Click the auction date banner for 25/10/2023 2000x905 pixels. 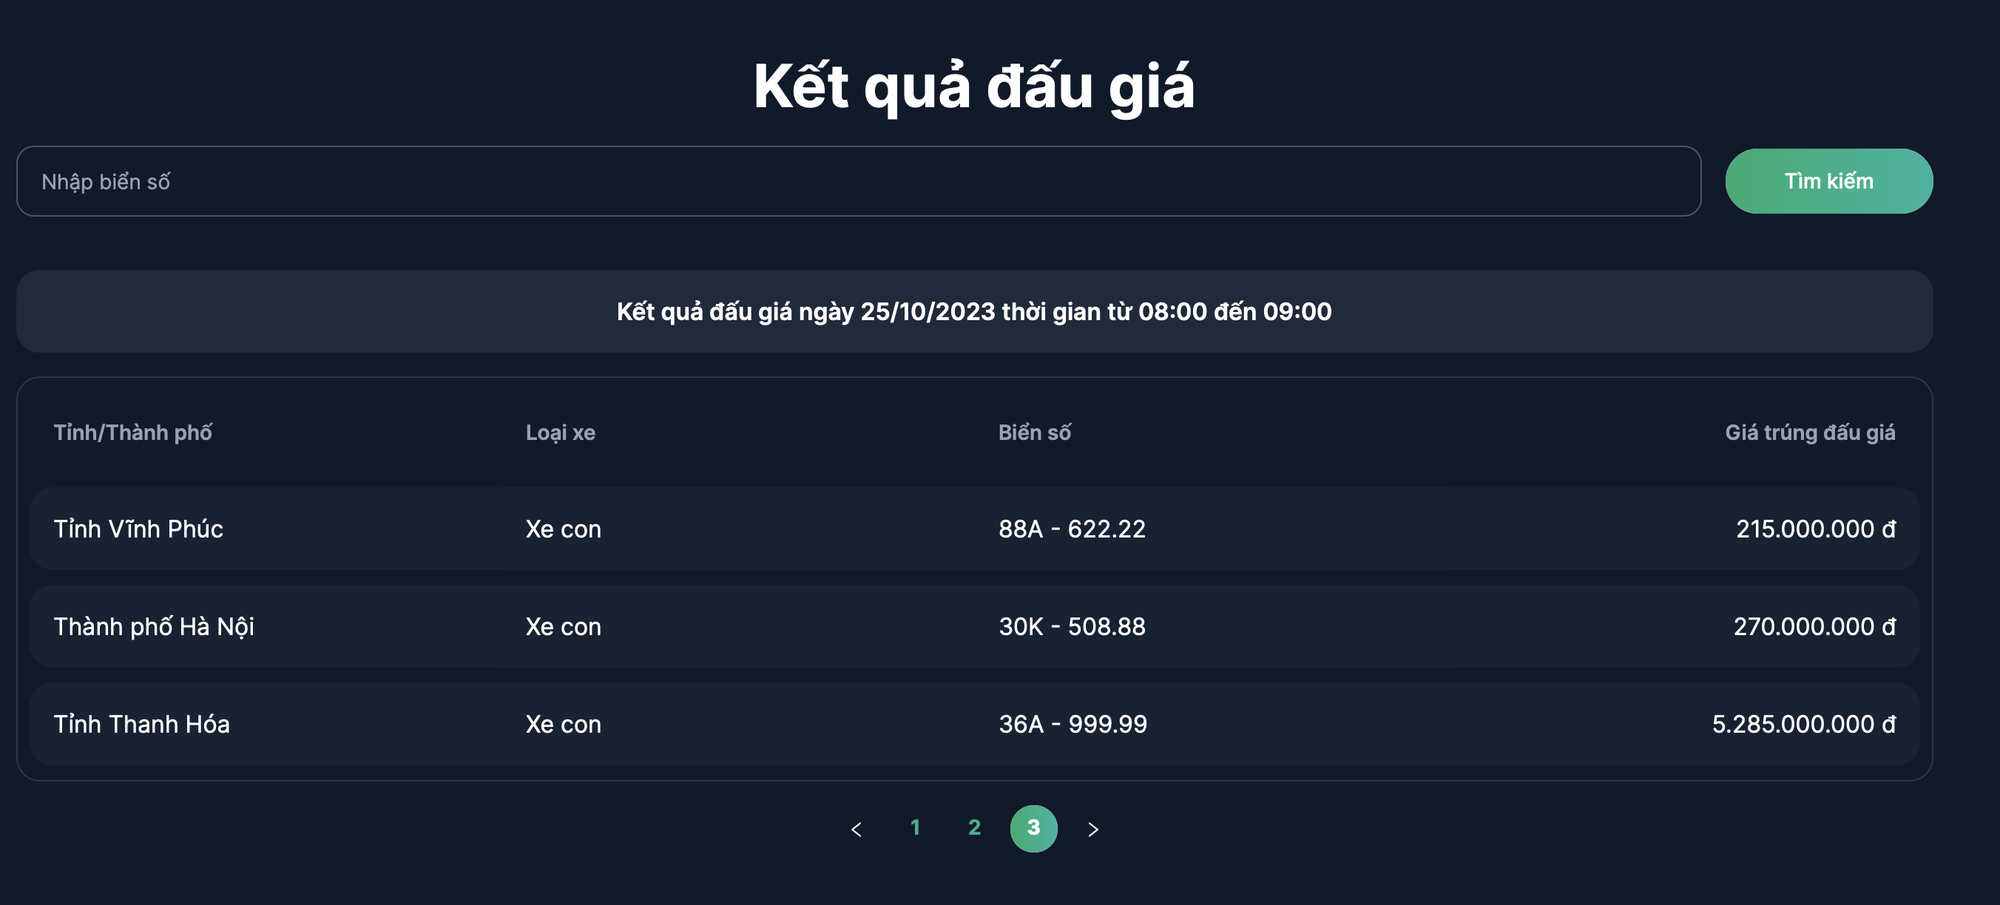(974, 311)
